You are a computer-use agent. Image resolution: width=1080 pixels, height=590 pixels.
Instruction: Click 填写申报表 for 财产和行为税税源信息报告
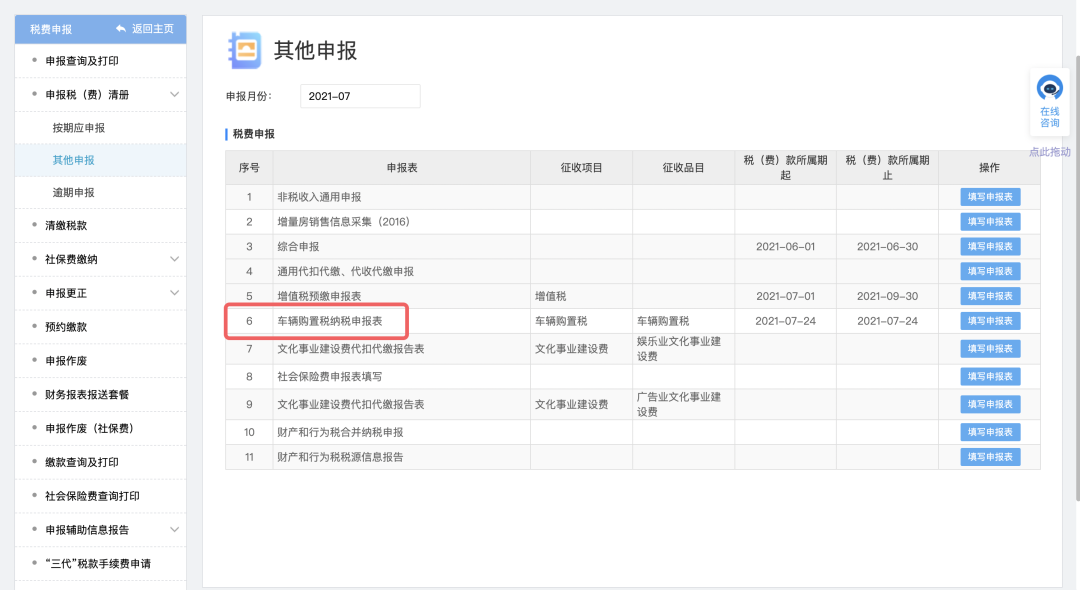coord(990,457)
